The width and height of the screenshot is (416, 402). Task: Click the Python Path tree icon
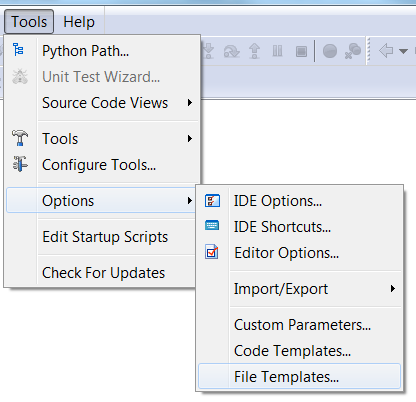pyautogui.click(x=18, y=50)
